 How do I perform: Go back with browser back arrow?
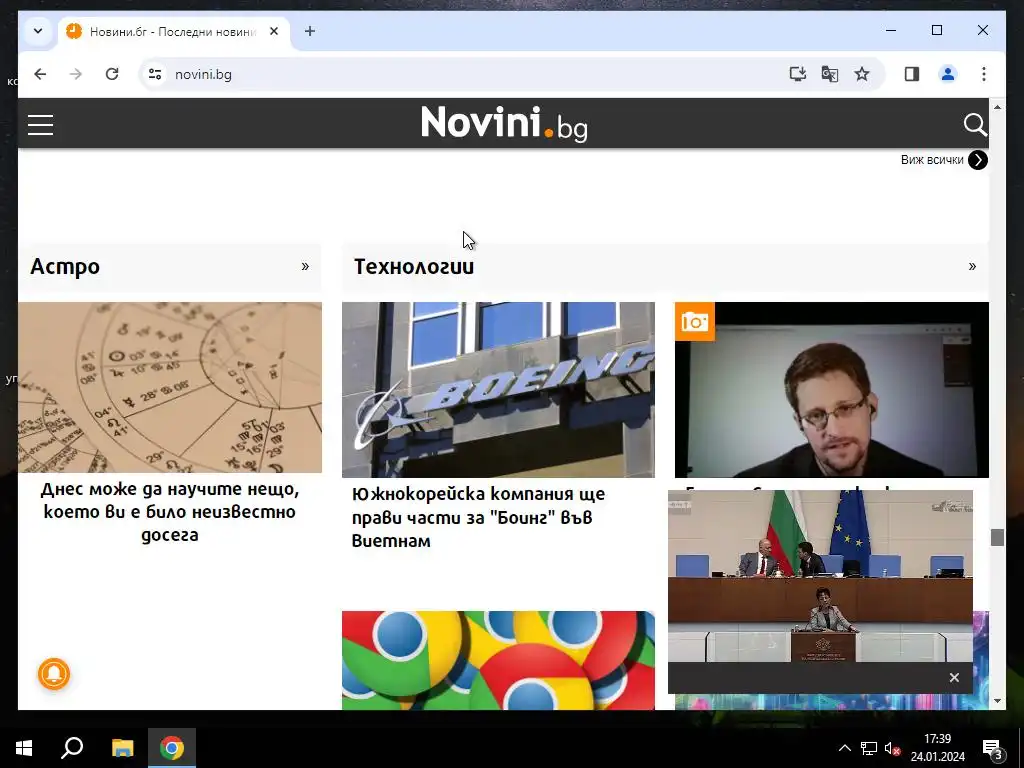[x=40, y=74]
